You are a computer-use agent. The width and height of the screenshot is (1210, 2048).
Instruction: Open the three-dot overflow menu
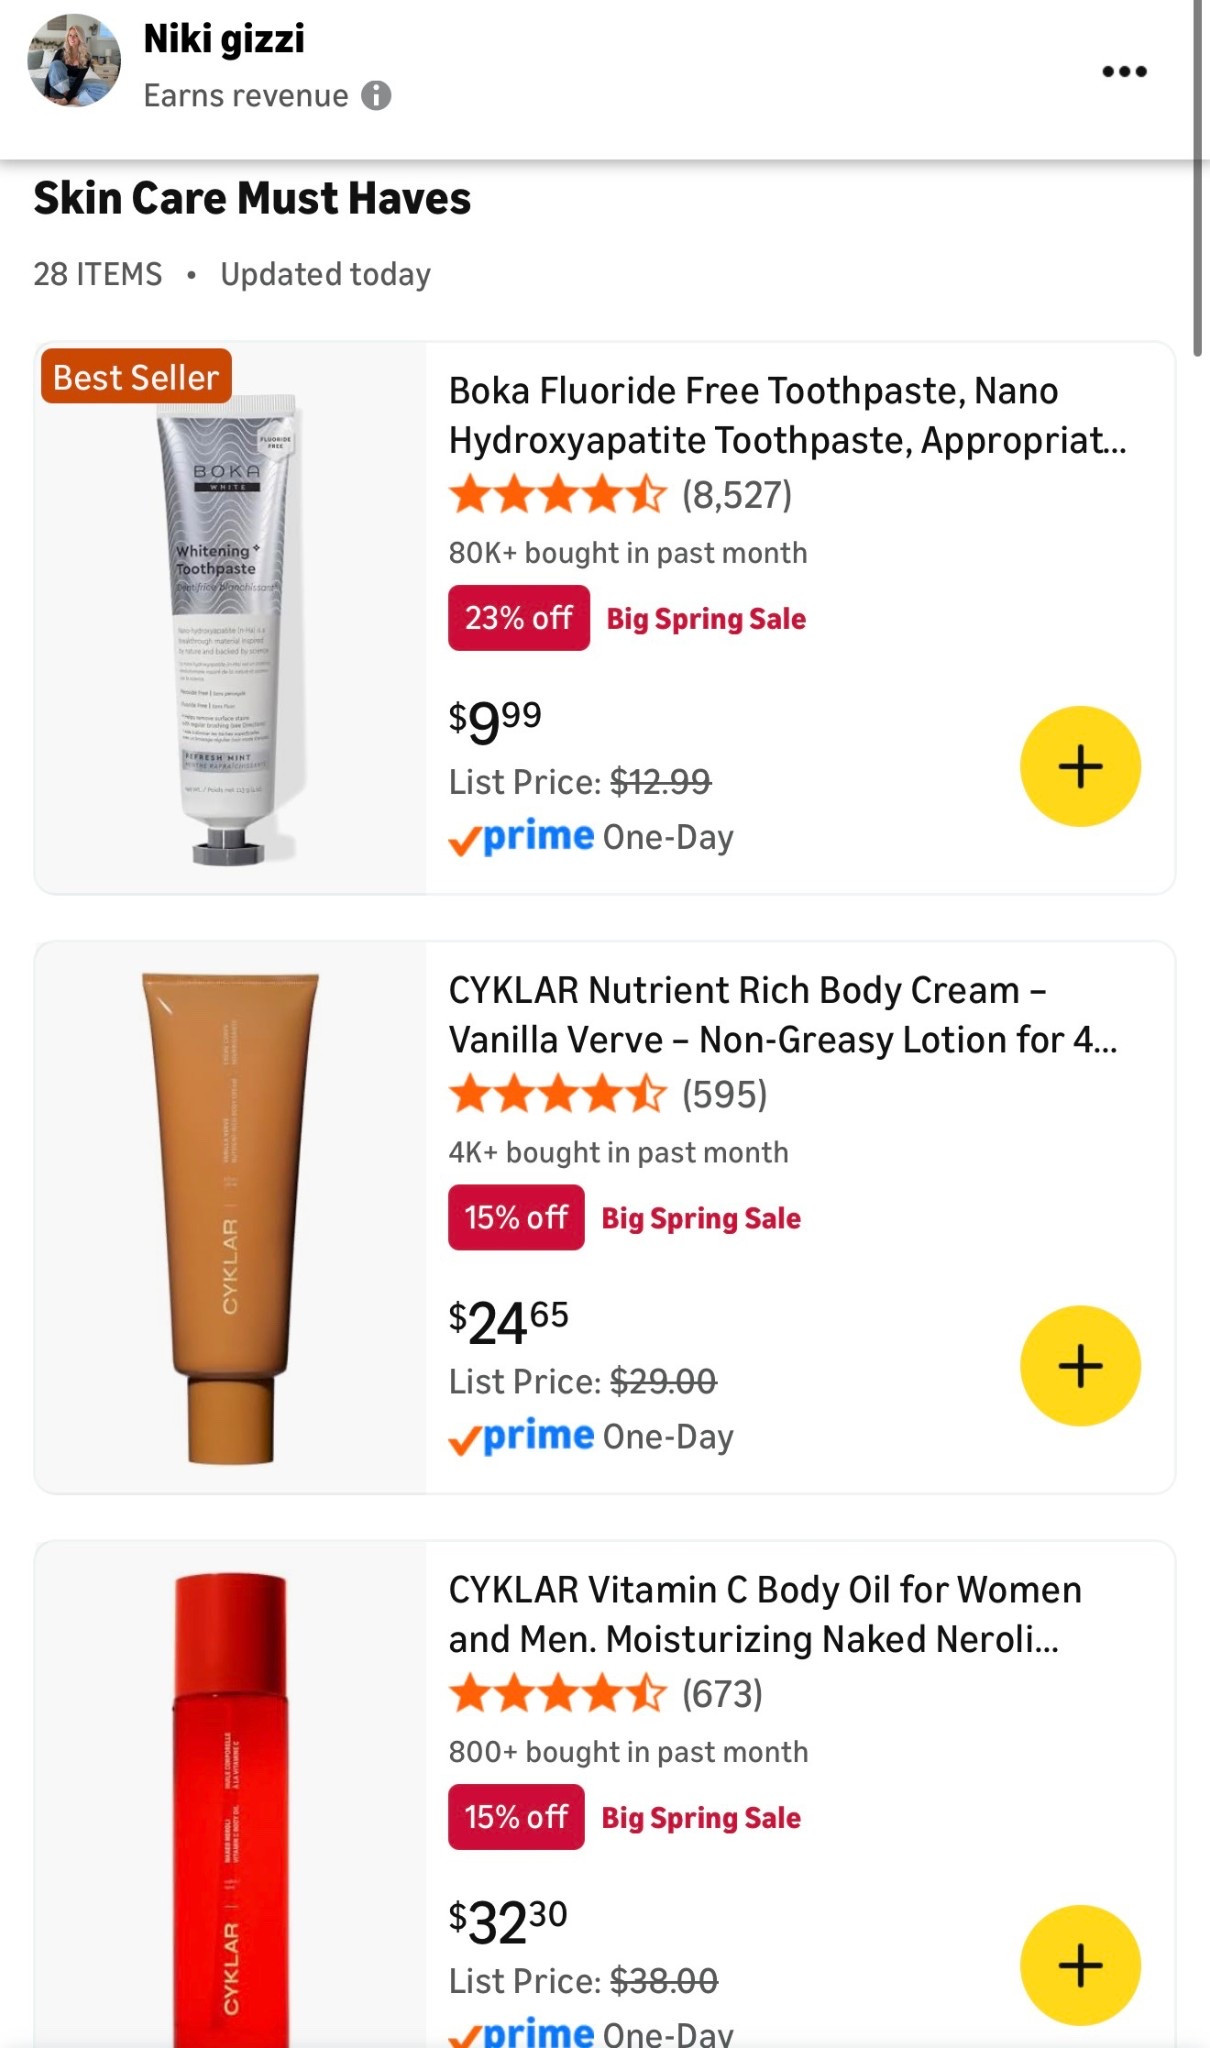[1125, 71]
